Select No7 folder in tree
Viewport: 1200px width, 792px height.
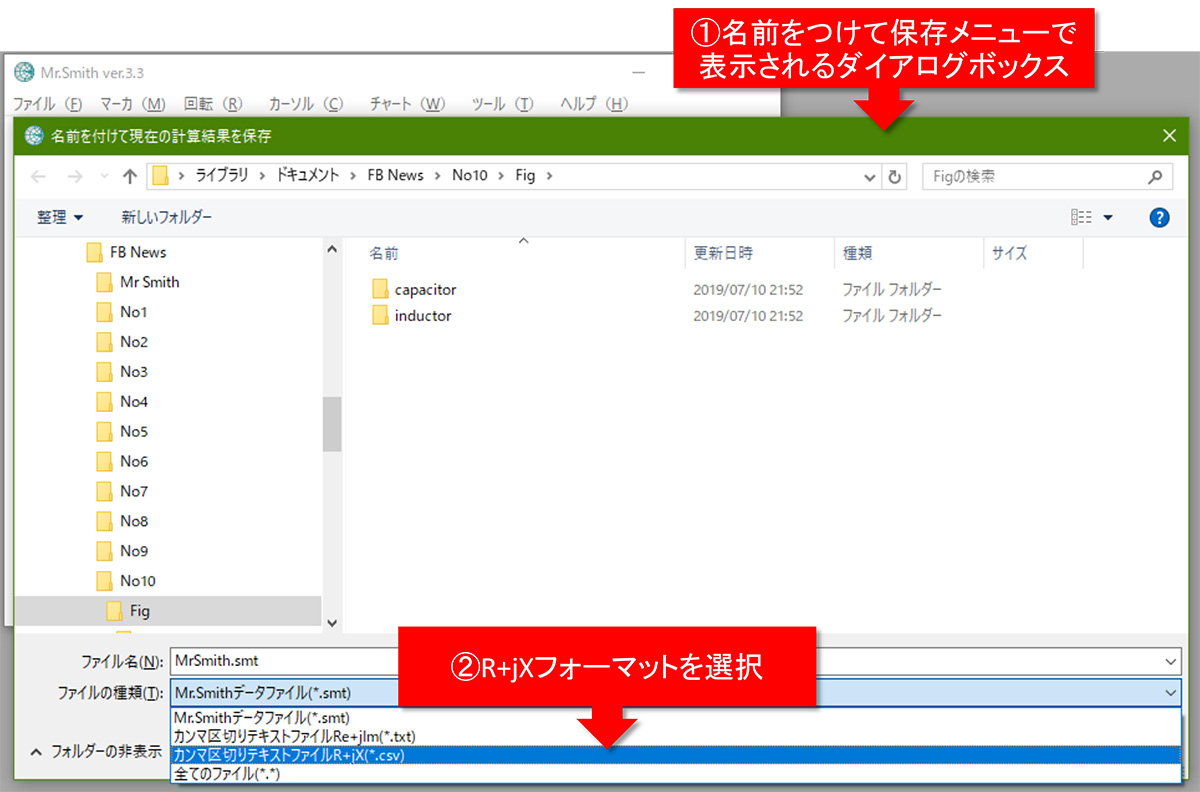tap(133, 491)
